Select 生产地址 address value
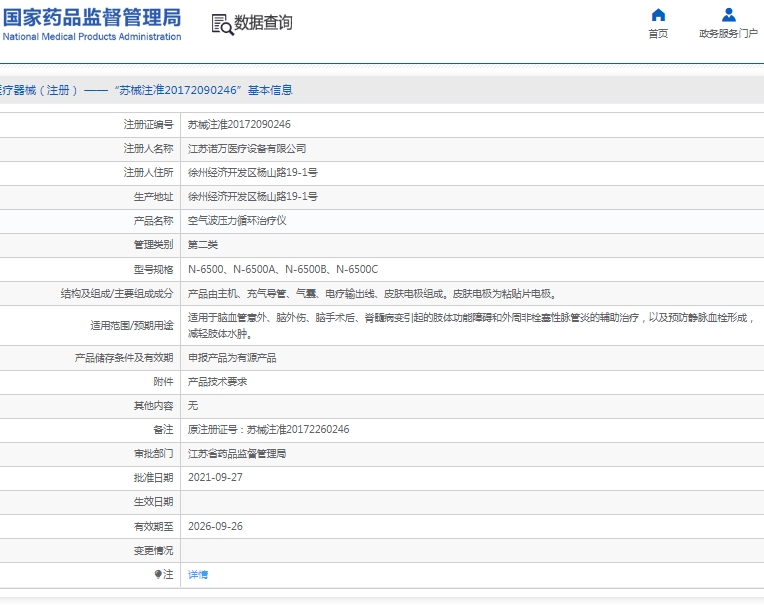The image size is (764, 605). click(x=253, y=197)
